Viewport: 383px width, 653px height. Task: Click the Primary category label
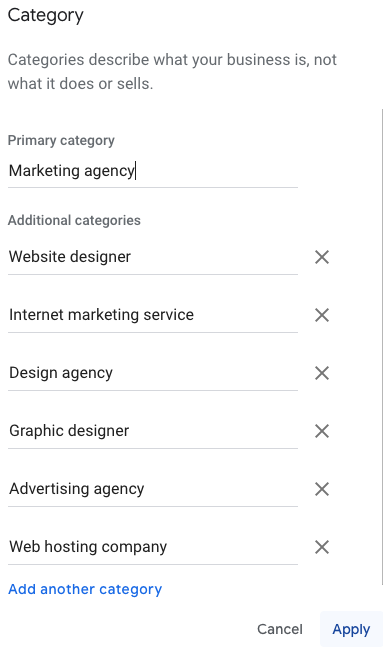click(x=61, y=140)
